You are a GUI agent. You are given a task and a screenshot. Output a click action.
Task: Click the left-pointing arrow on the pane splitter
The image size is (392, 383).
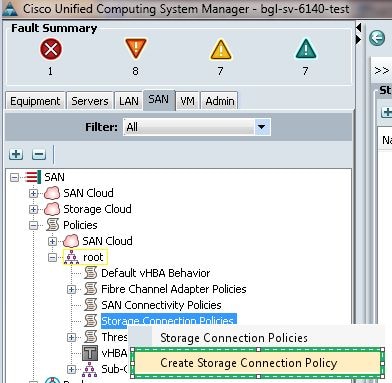[x=359, y=27]
